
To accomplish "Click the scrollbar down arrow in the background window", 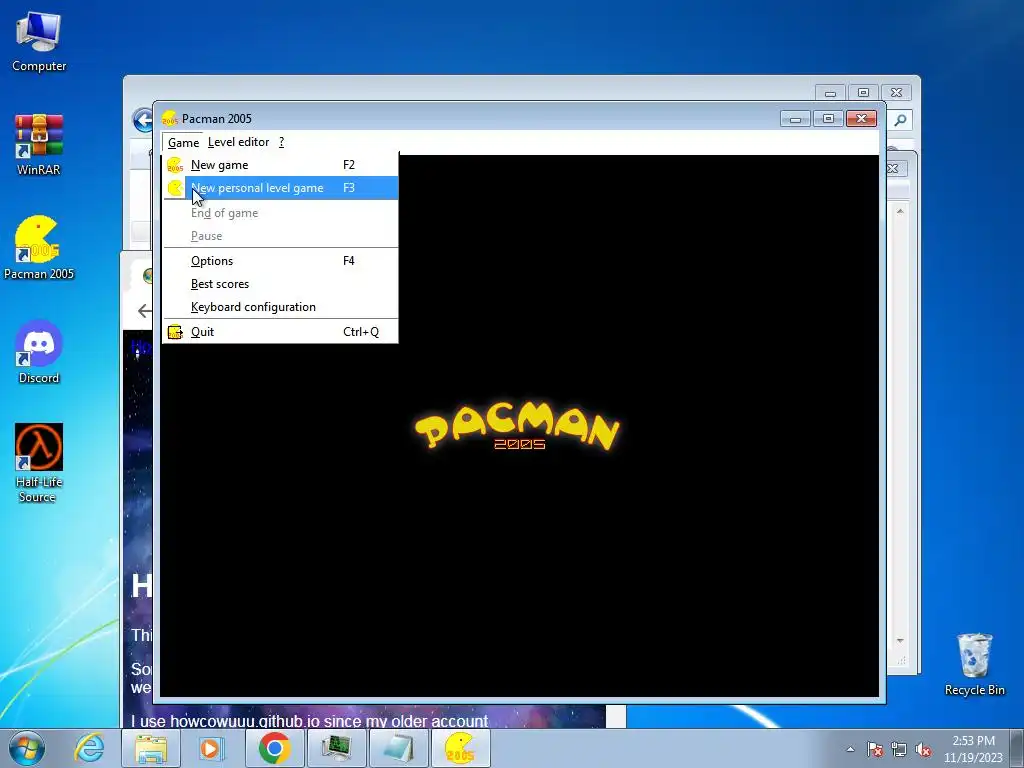I will (x=900, y=641).
